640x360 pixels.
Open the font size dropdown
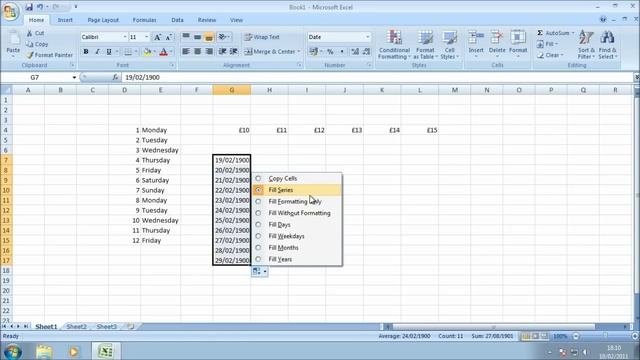click(x=147, y=37)
